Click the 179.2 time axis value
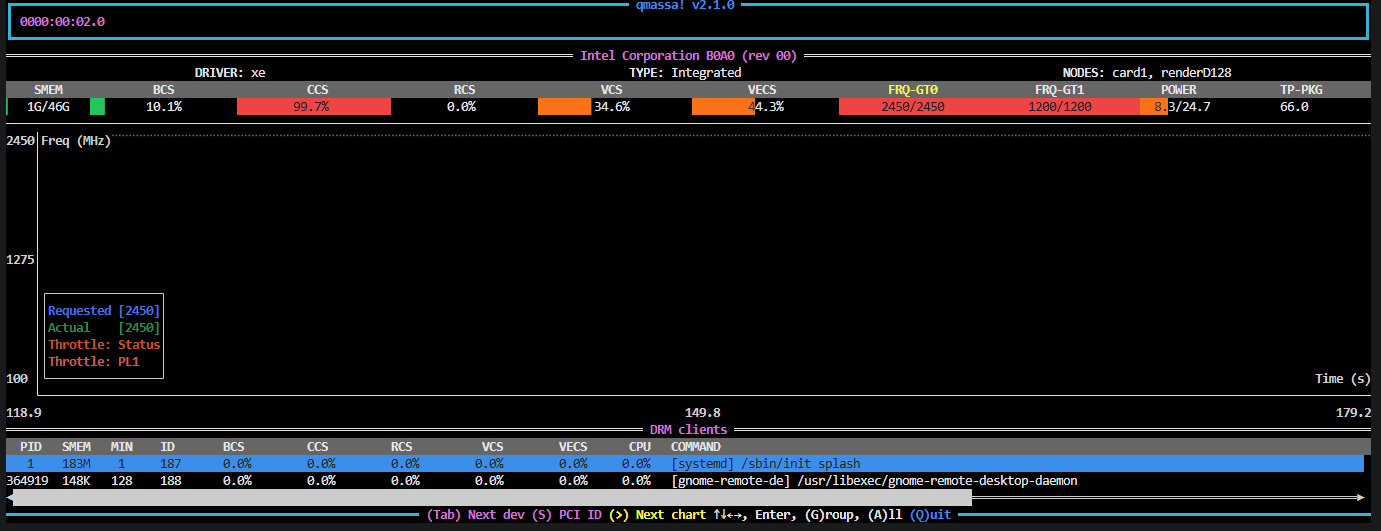 point(1353,413)
